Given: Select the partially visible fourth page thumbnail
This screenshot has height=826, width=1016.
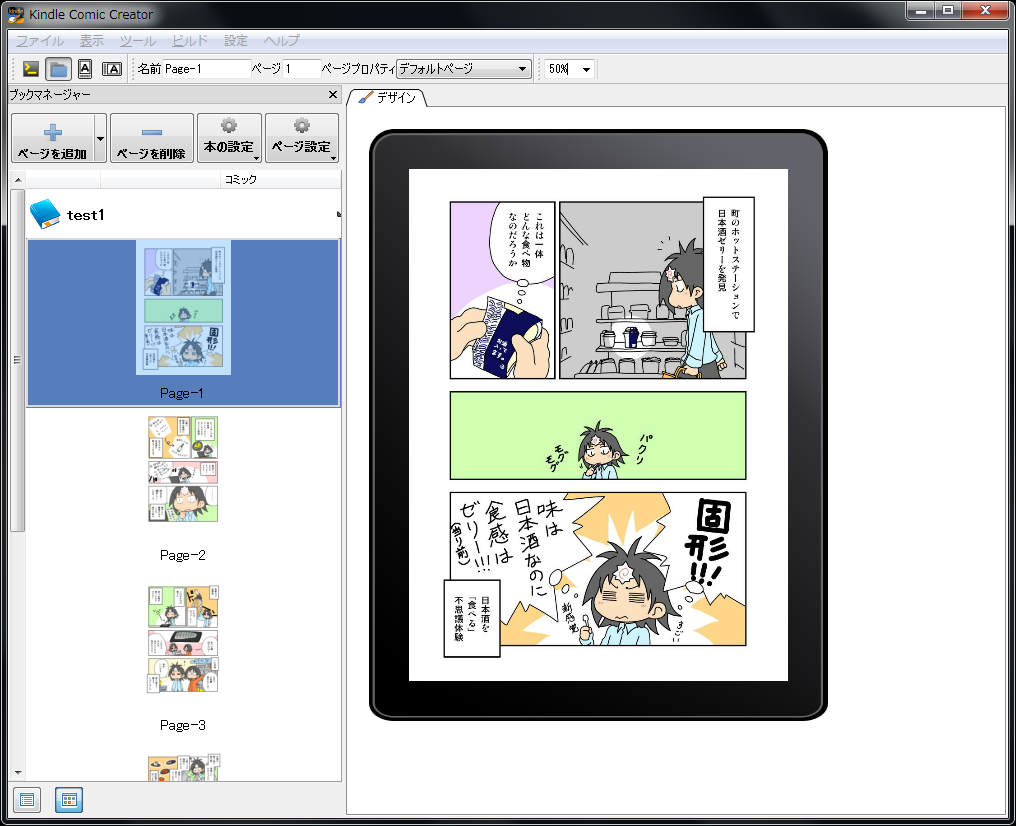Looking at the screenshot, I should [183, 768].
